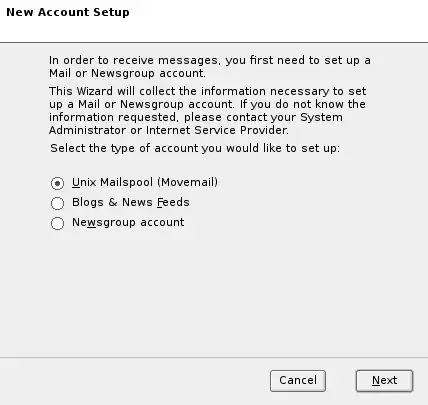This screenshot has width=428, height=405.
Task: Click the "Blogs & News Feeds" option label
Action: [x=131, y=202]
